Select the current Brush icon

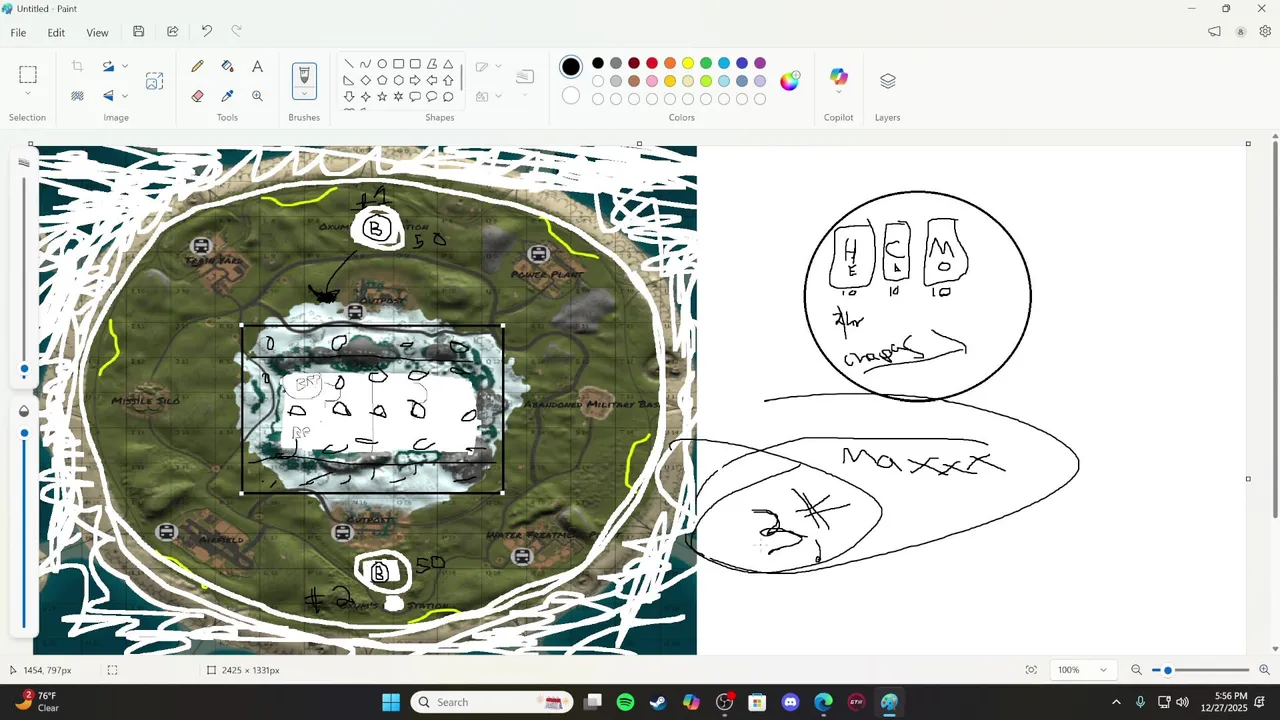click(x=304, y=75)
